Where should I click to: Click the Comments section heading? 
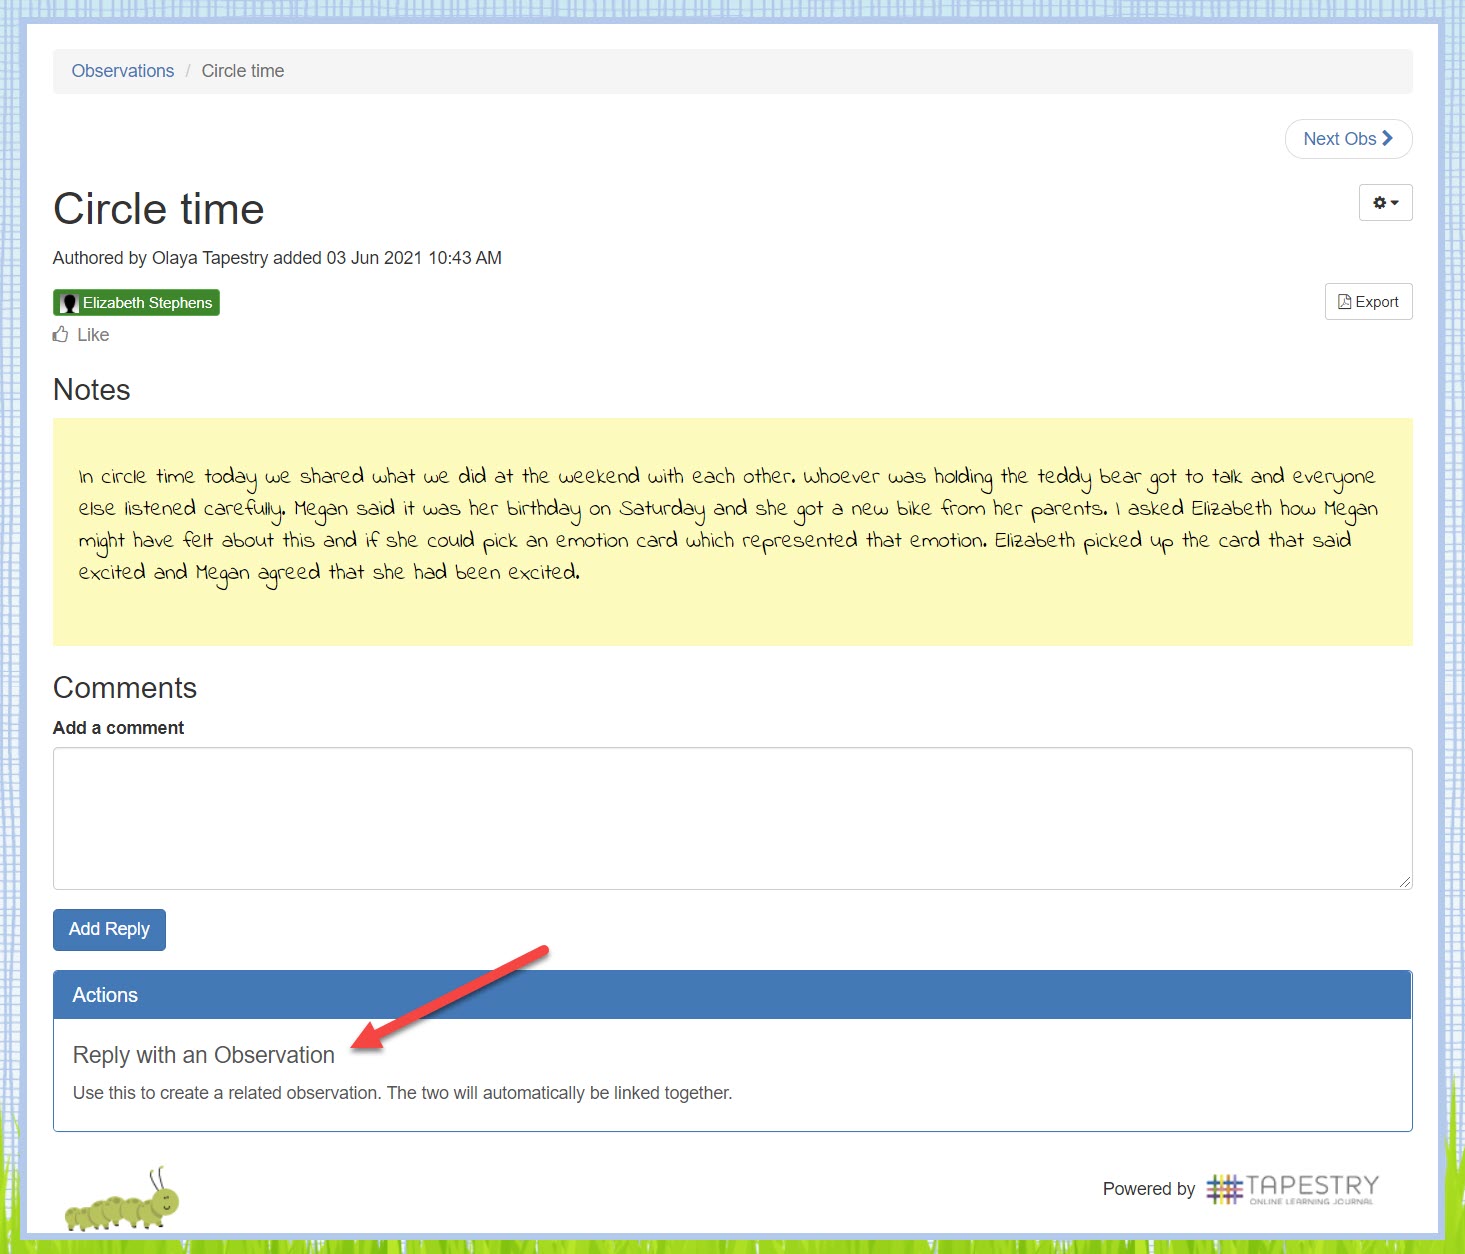(x=125, y=688)
